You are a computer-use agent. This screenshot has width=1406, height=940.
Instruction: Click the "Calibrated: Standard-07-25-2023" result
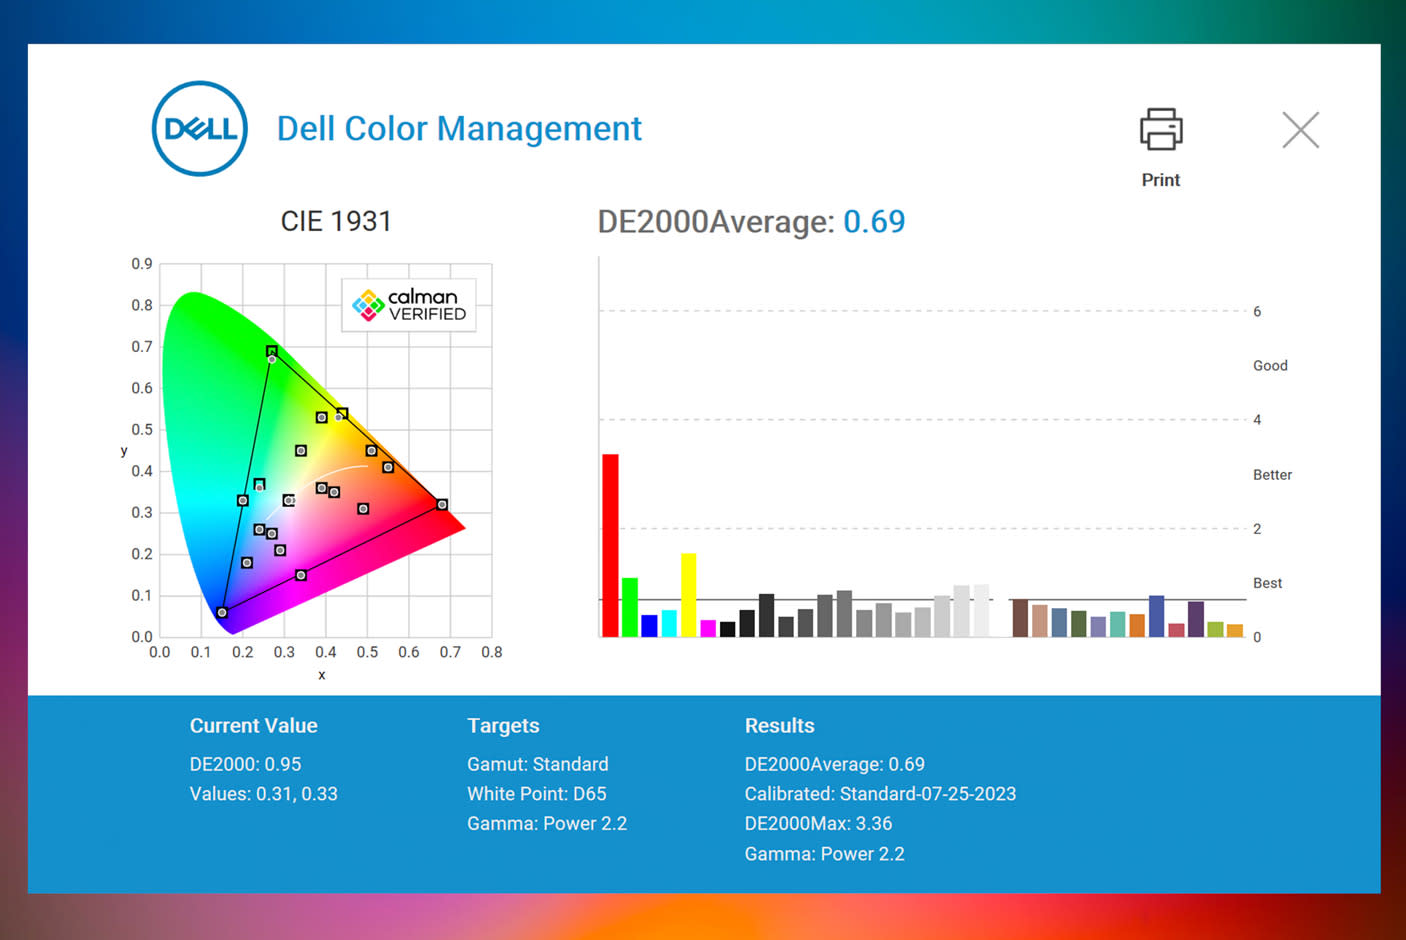point(880,794)
